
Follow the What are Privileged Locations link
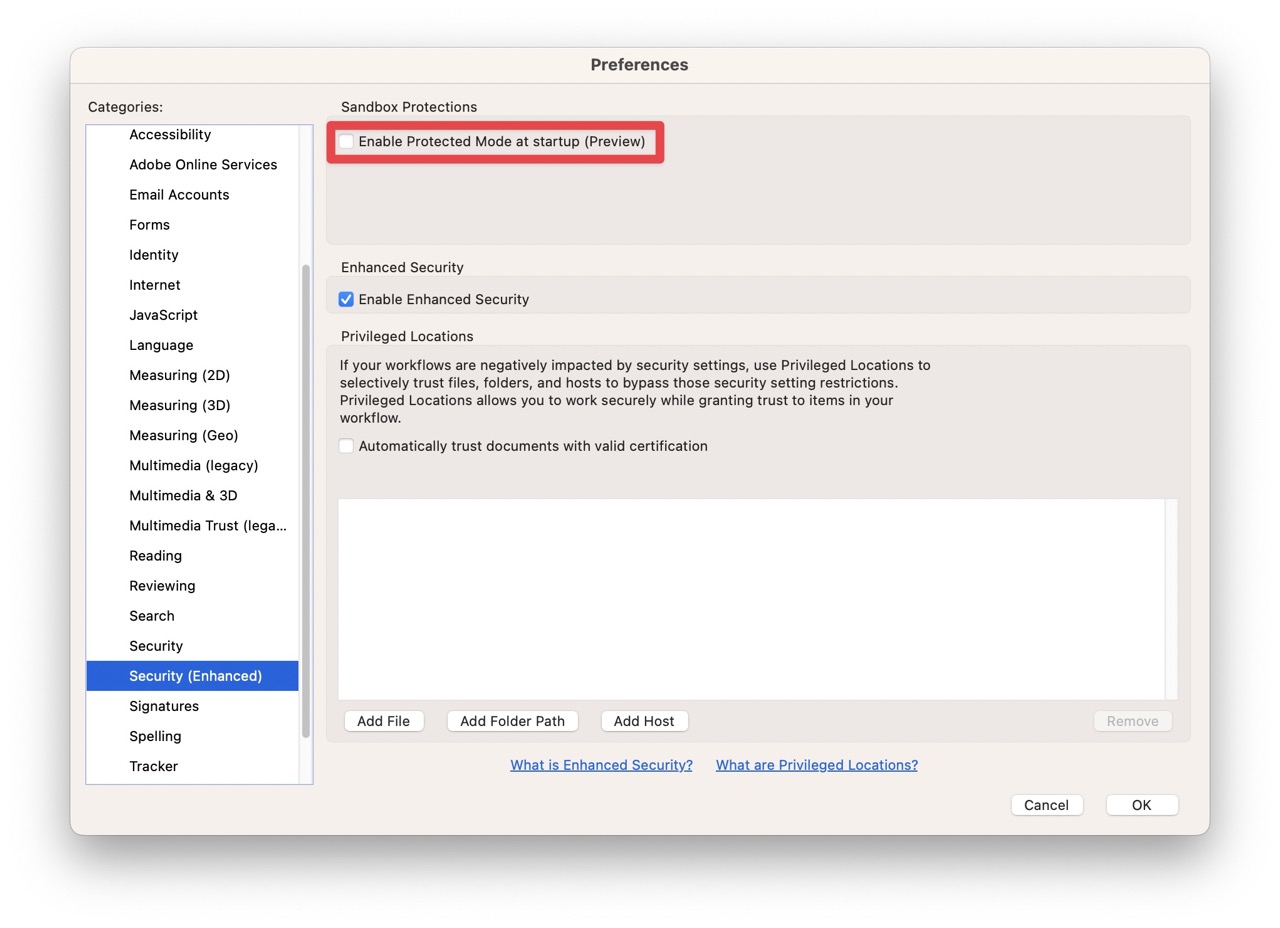point(817,764)
